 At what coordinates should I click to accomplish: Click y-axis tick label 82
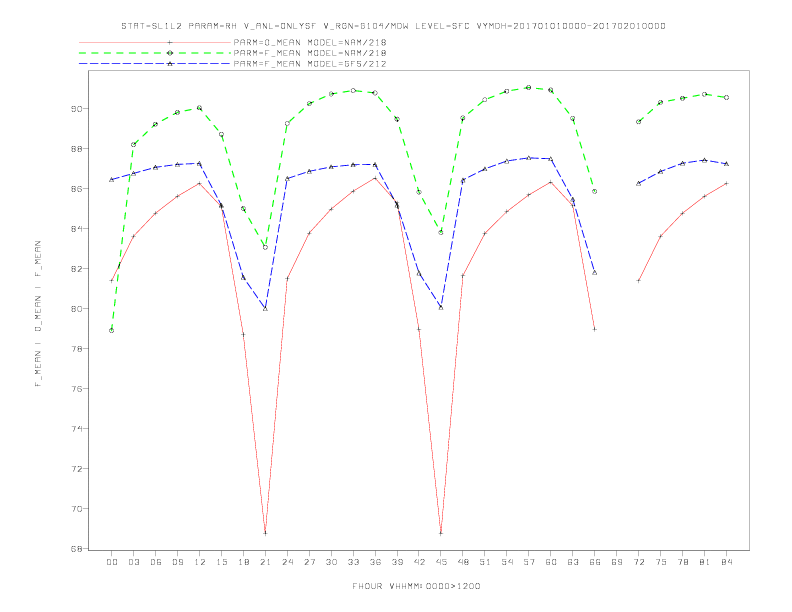76,269
